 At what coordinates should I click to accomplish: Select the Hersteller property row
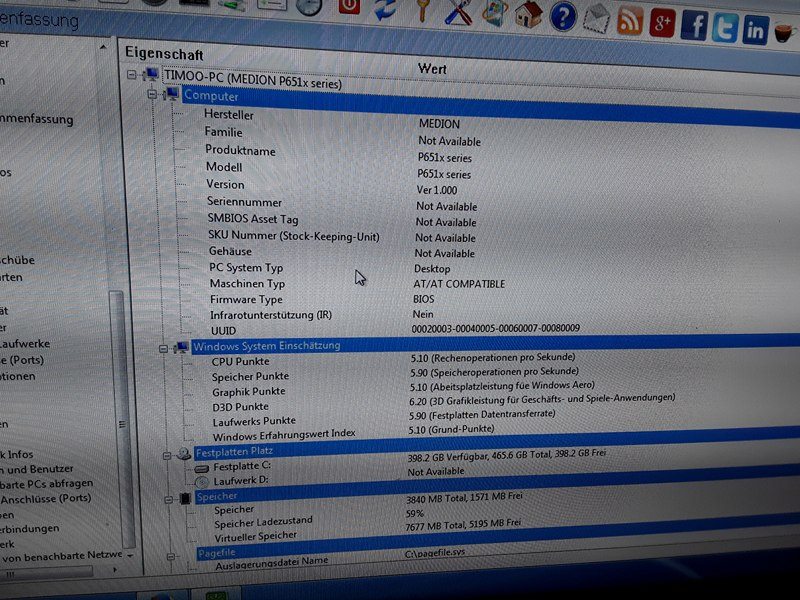point(229,115)
